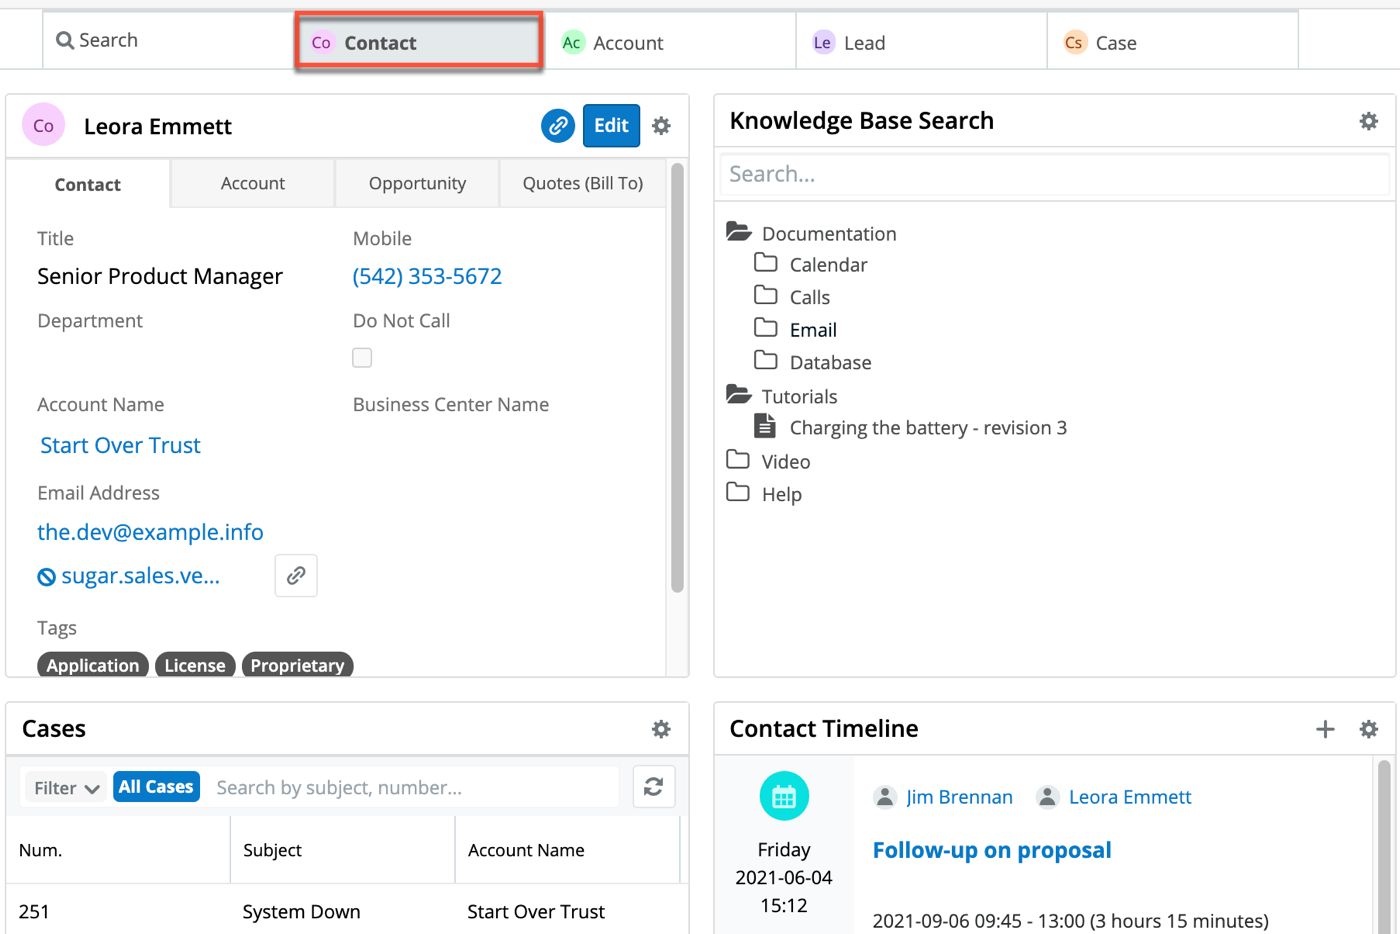
Task: Click the Knowledge Base search field
Action: [x=1054, y=174]
